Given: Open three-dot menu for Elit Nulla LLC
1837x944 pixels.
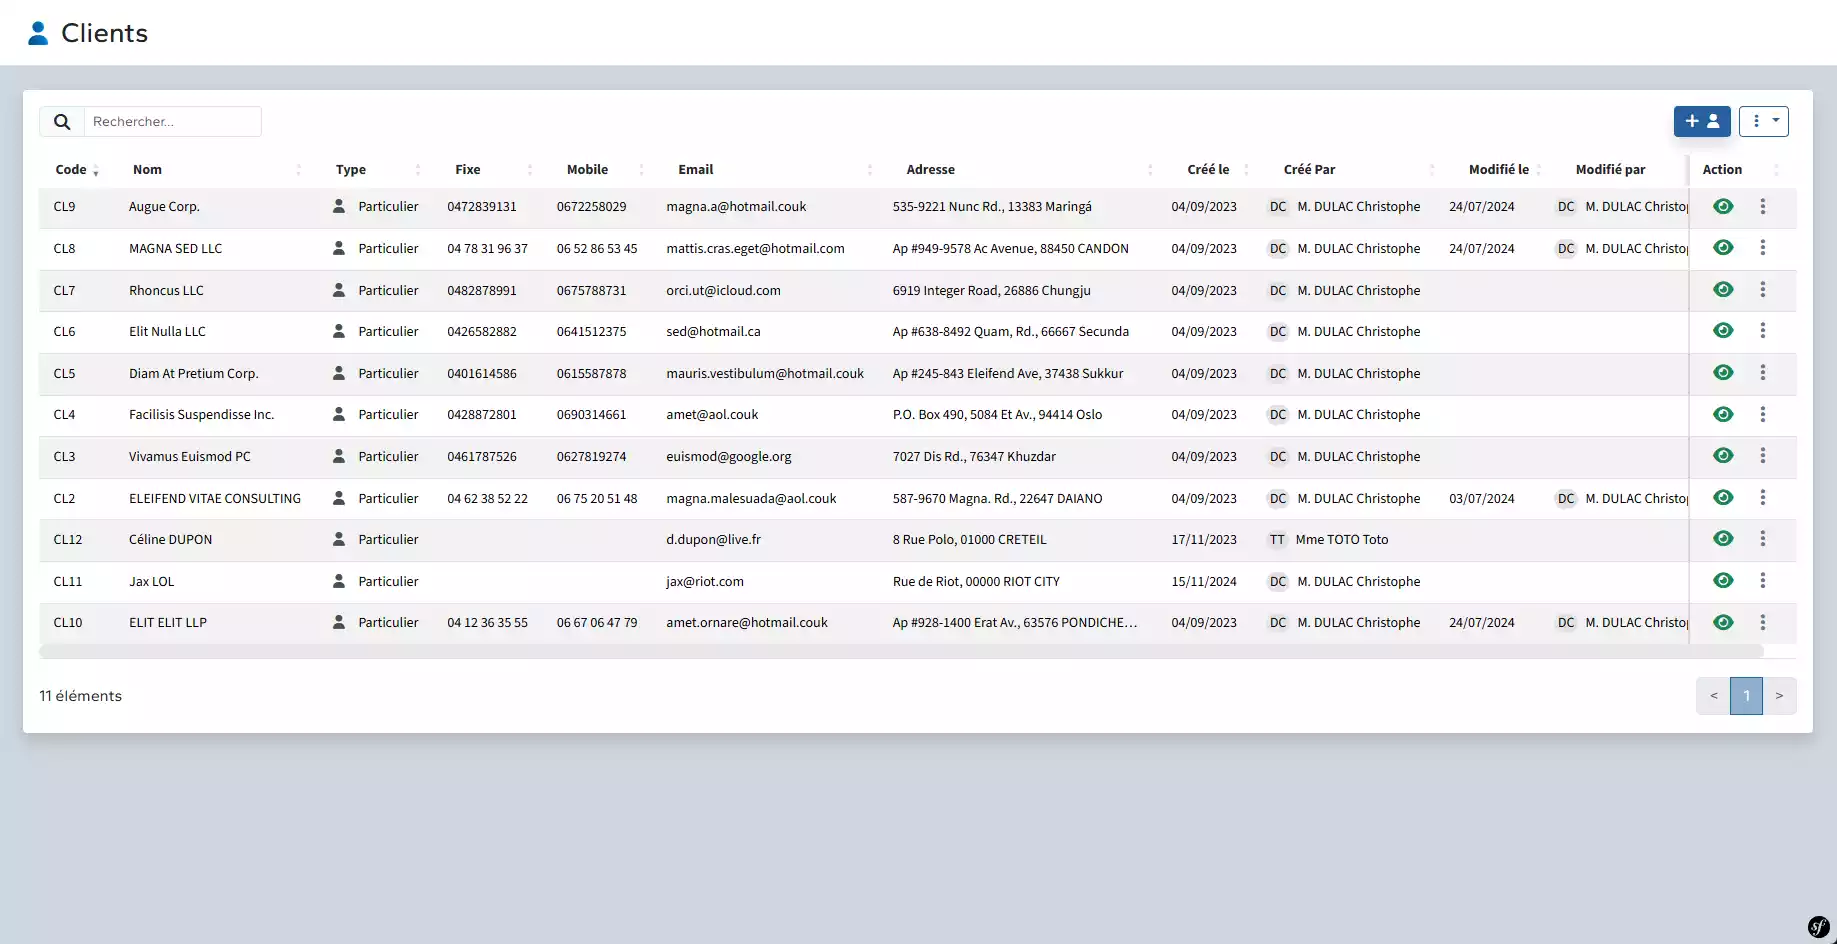Looking at the screenshot, I should [1762, 331].
